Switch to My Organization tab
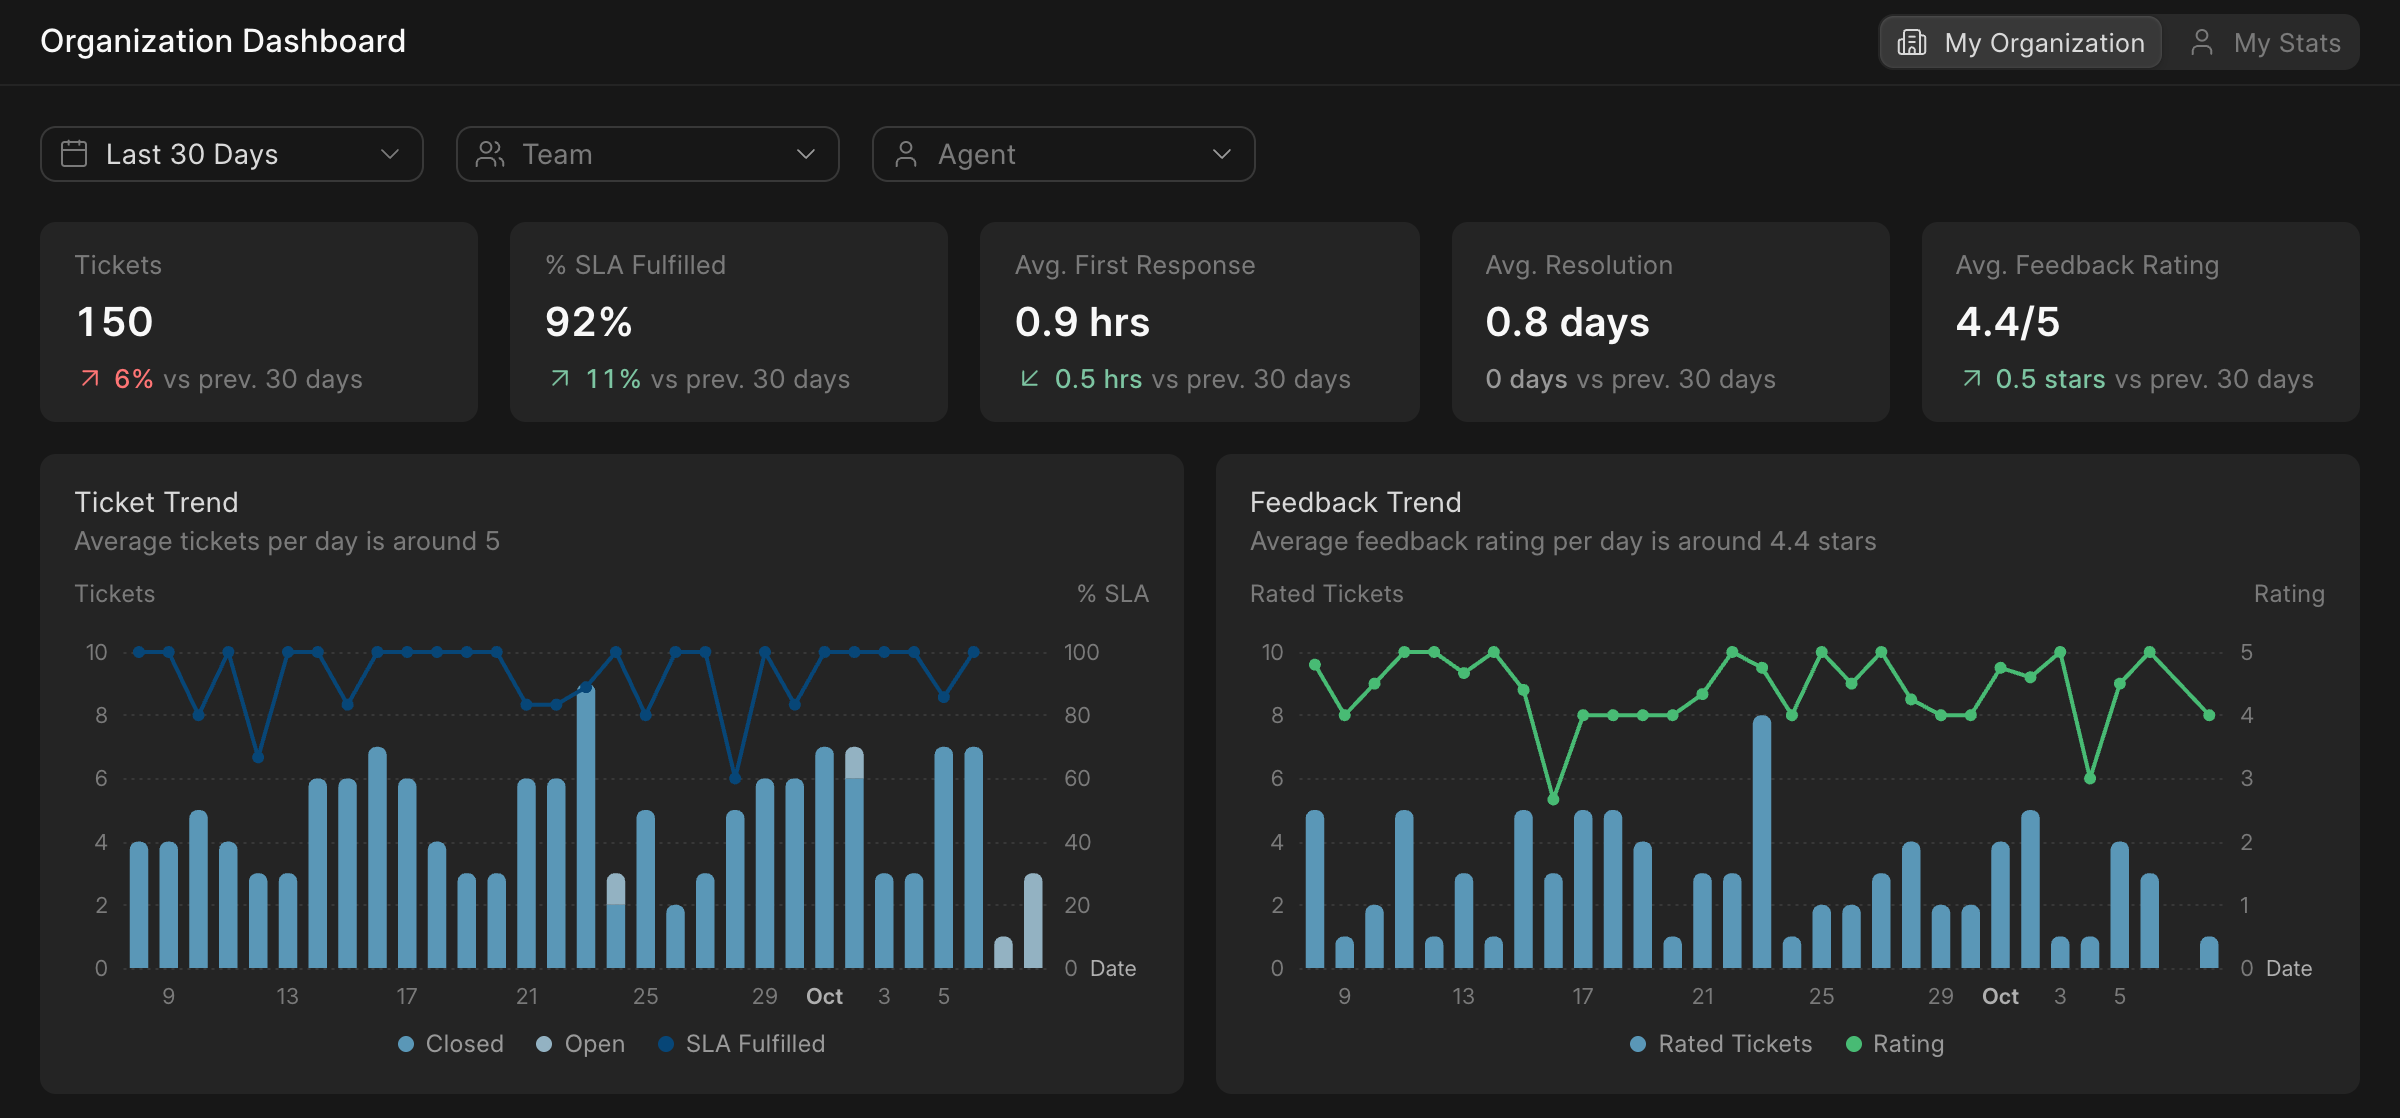This screenshot has height=1118, width=2400. click(2021, 43)
